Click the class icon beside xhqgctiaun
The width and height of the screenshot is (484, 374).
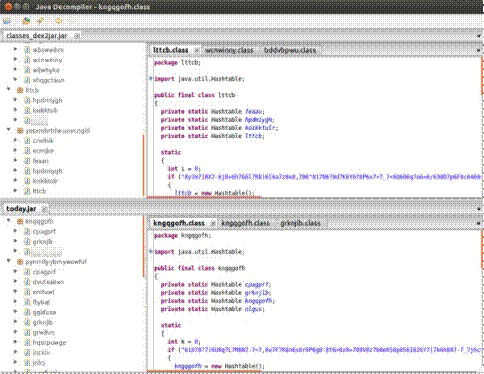pos(27,80)
